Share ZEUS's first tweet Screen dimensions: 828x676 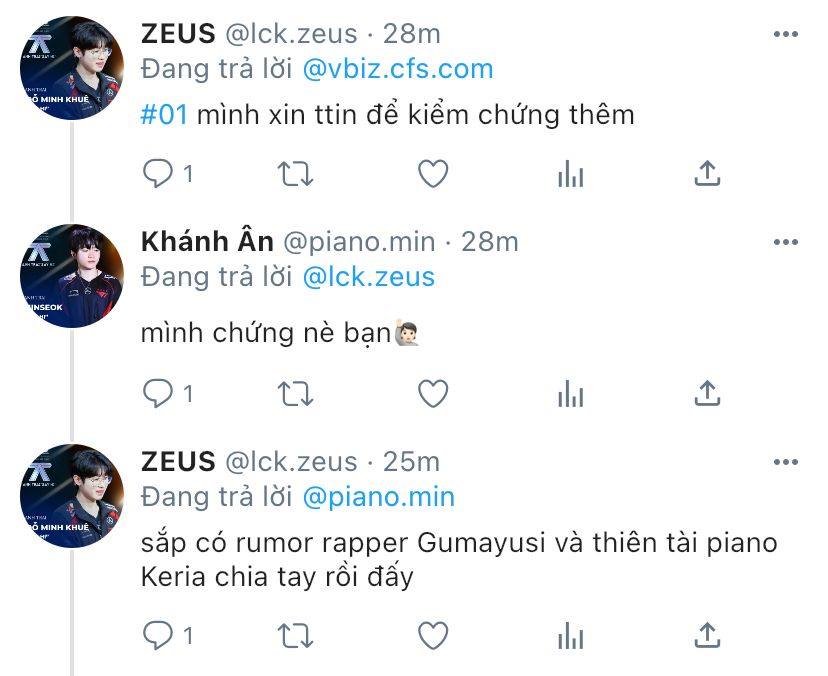707,174
